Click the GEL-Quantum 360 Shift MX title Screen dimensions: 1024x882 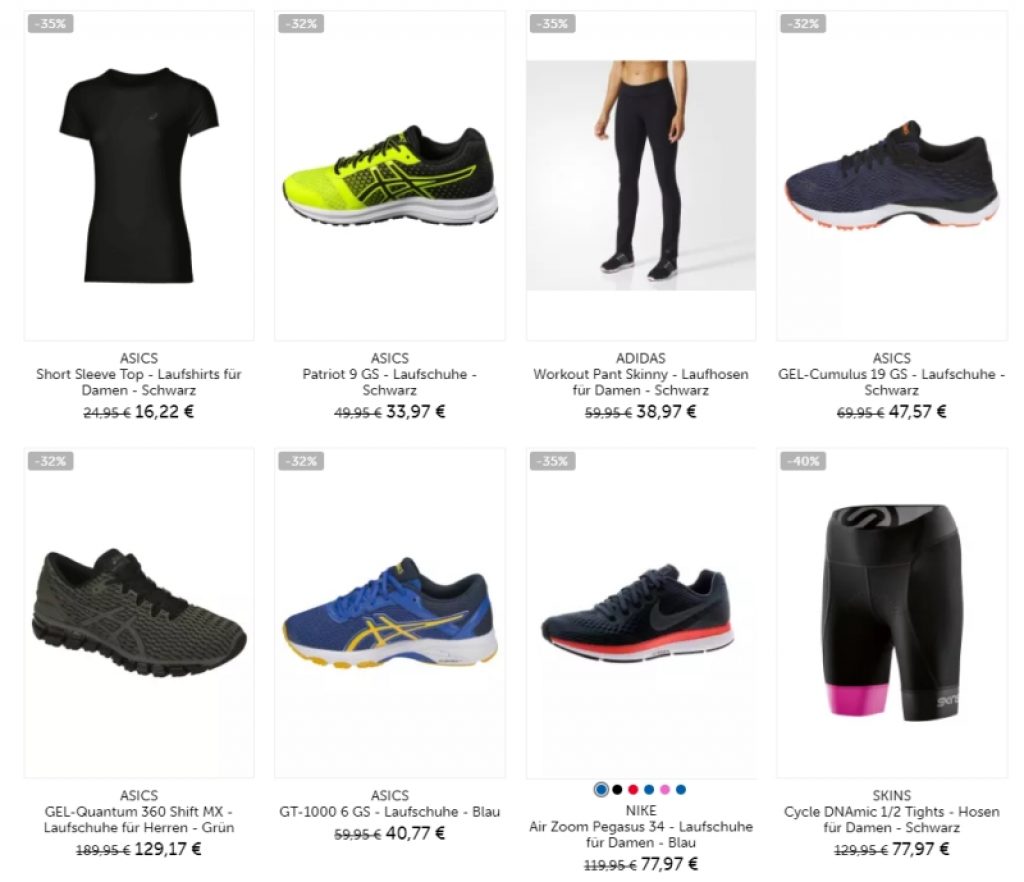[139, 819]
